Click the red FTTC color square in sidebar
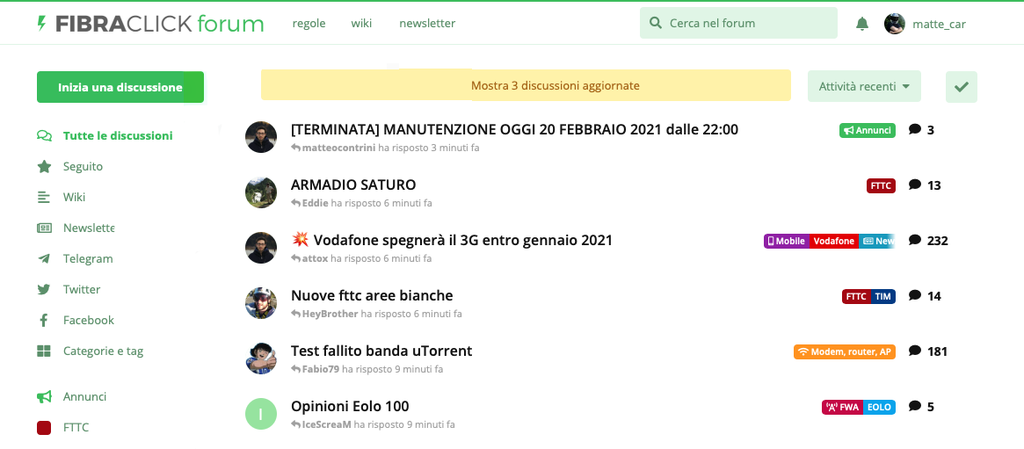The height and width of the screenshot is (449, 1024). pos(44,428)
